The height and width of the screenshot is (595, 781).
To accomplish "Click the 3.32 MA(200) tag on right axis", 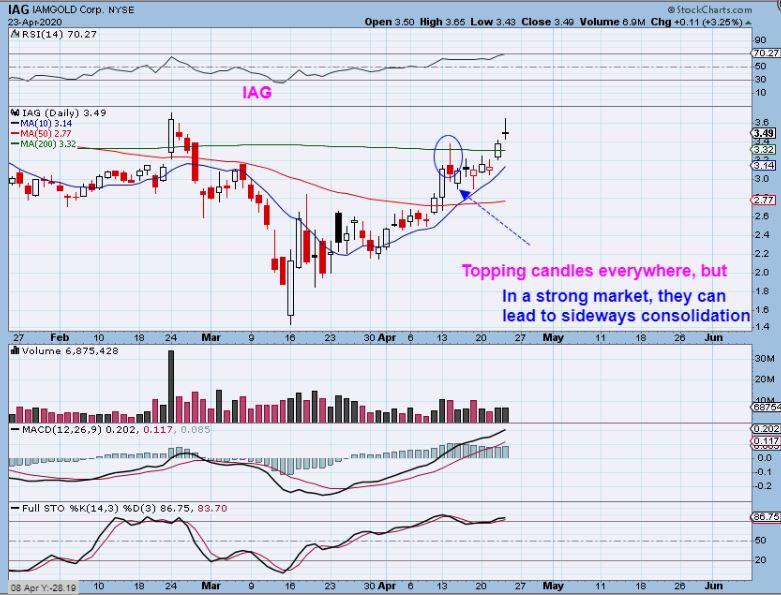I will pyautogui.click(x=764, y=149).
